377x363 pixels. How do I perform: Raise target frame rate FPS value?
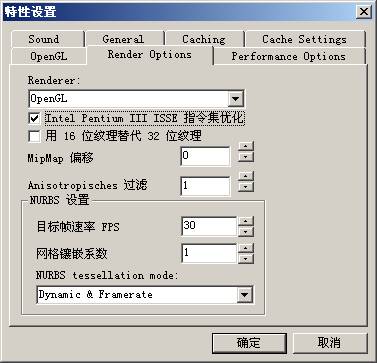click(246, 221)
